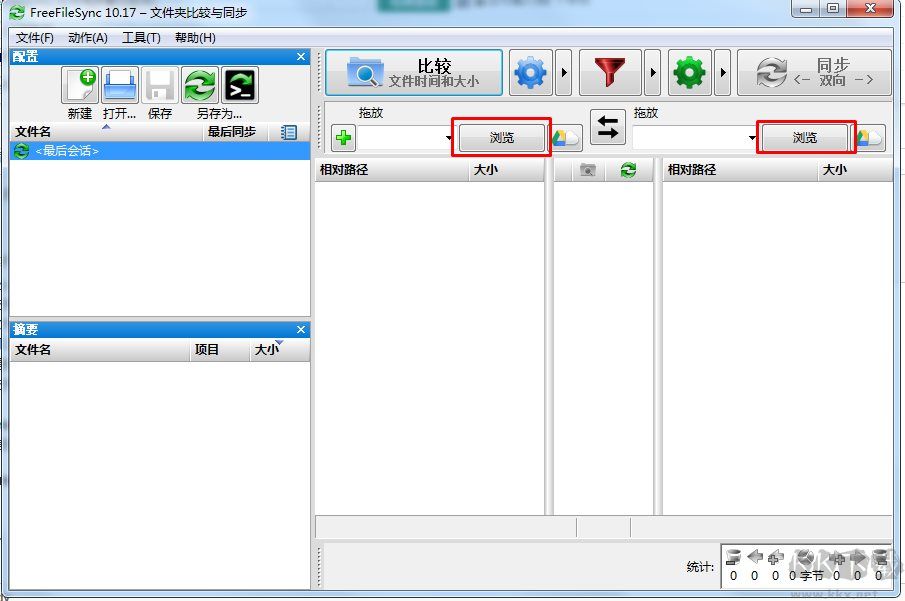Click the category camera icon column header
905x601 pixels.
coord(588,170)
